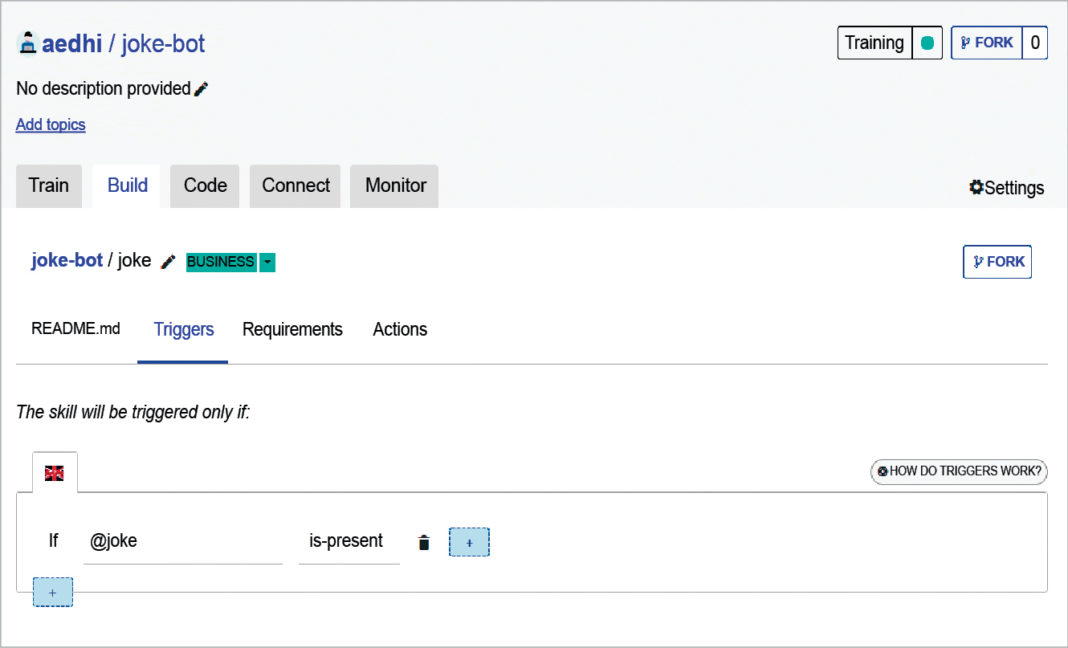The image size is (1068, 648).
Task: Rename the joke skill via pencil icon
Action: tap(167, 260)
